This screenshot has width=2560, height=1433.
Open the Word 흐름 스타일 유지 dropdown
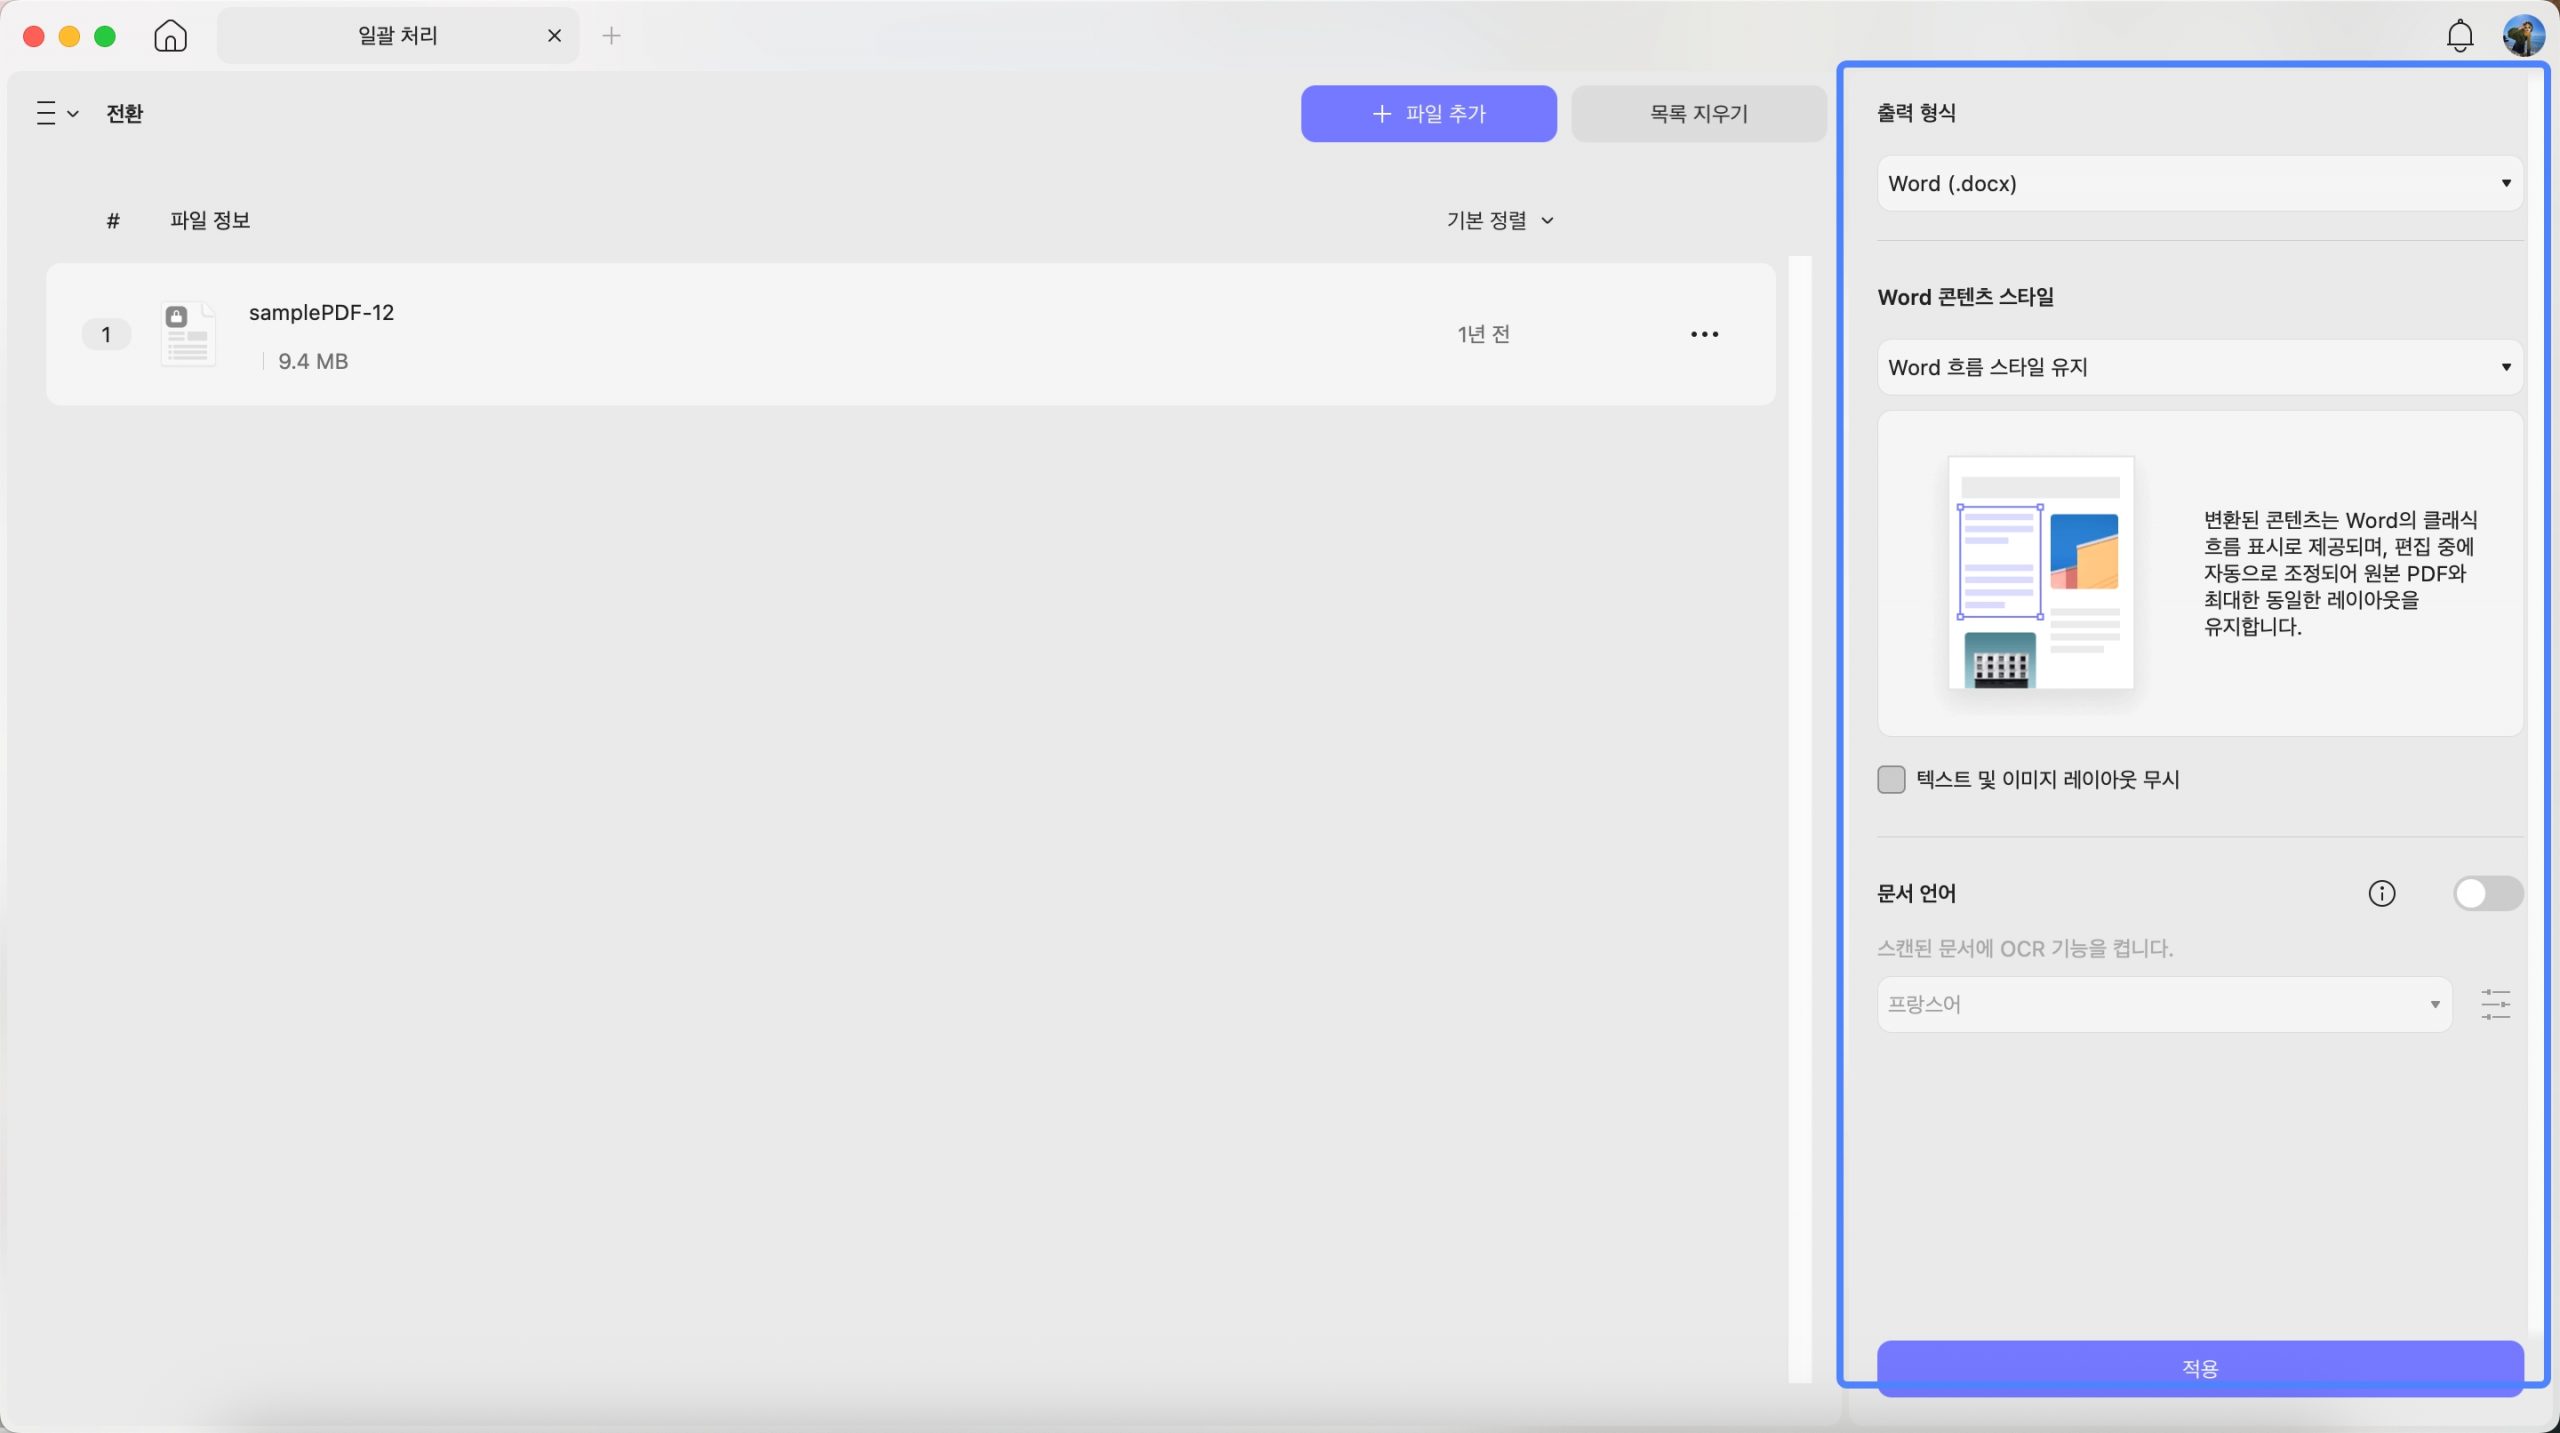[2199, 367]
